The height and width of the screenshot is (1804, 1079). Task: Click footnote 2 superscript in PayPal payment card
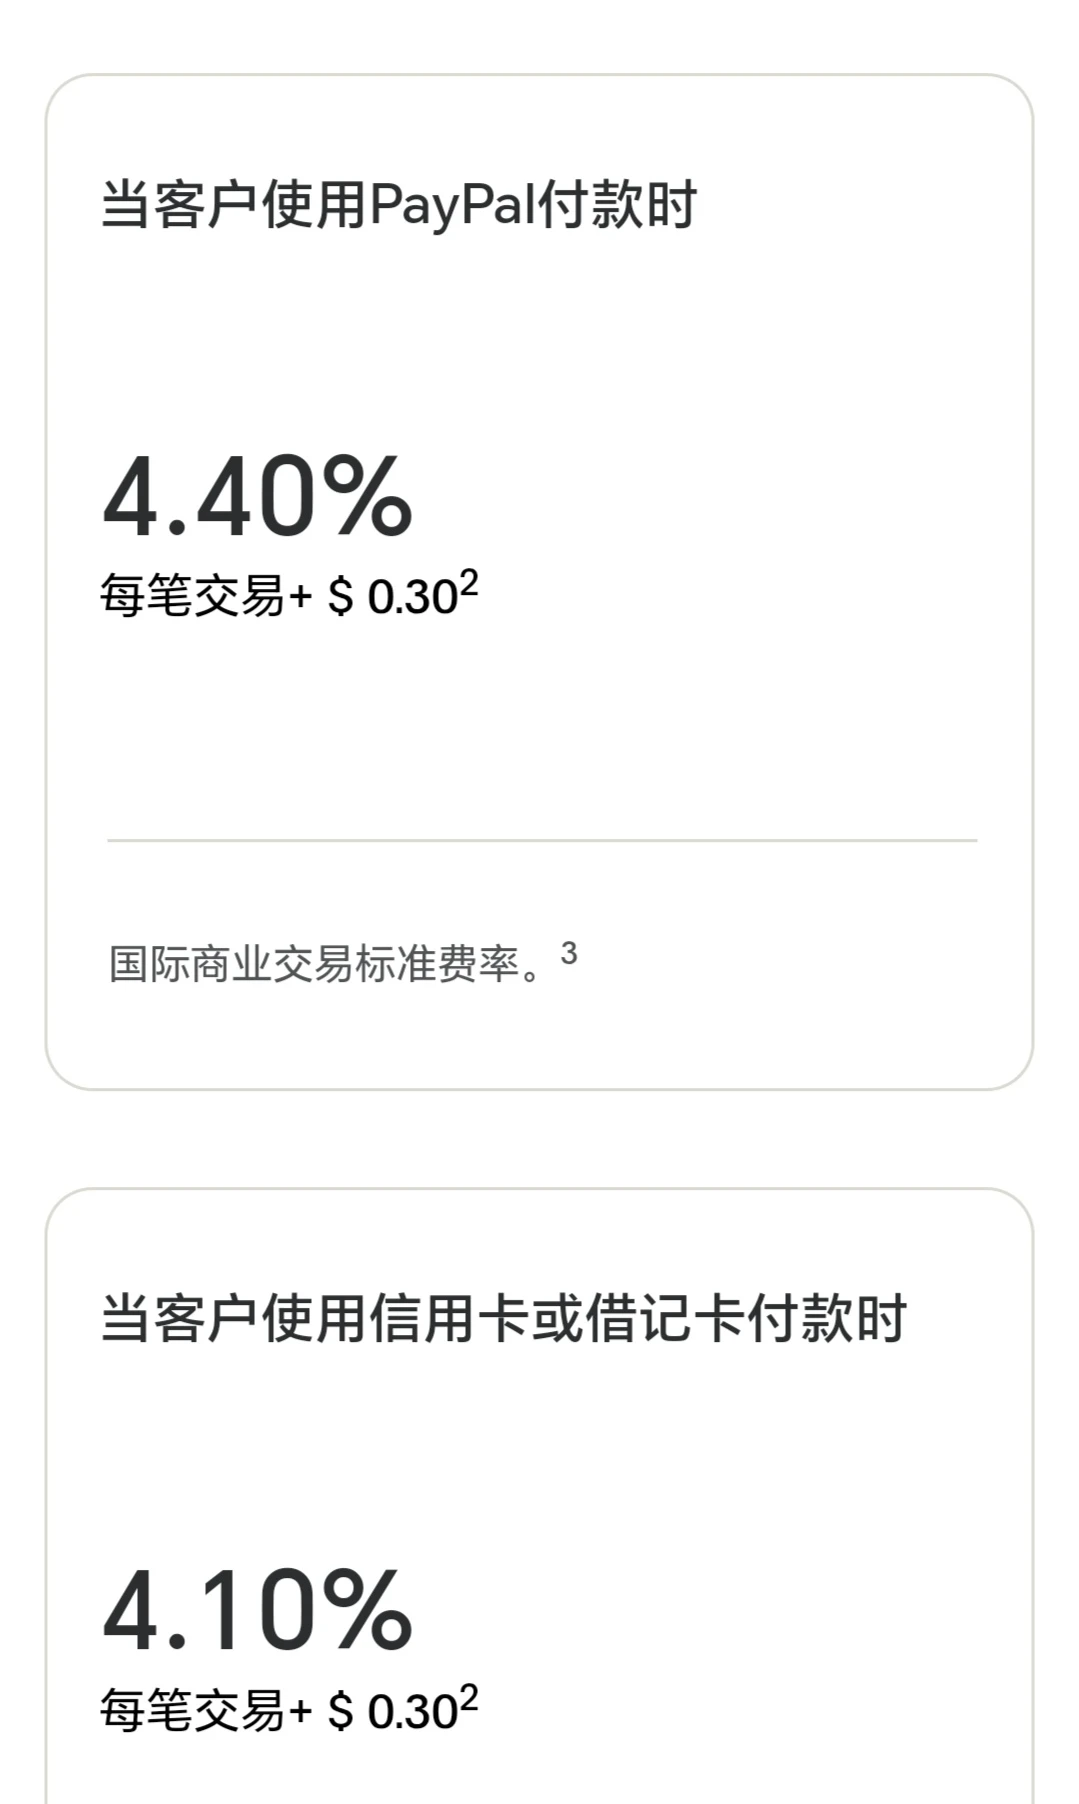(x=468, y=583)
